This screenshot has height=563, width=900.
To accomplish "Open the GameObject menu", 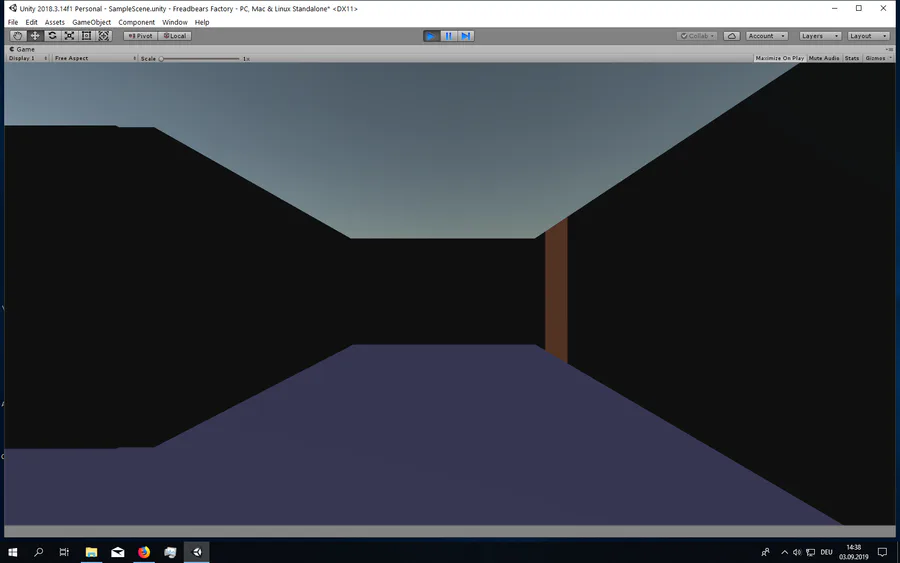I will pyautogui.click(x=91, y=22).
